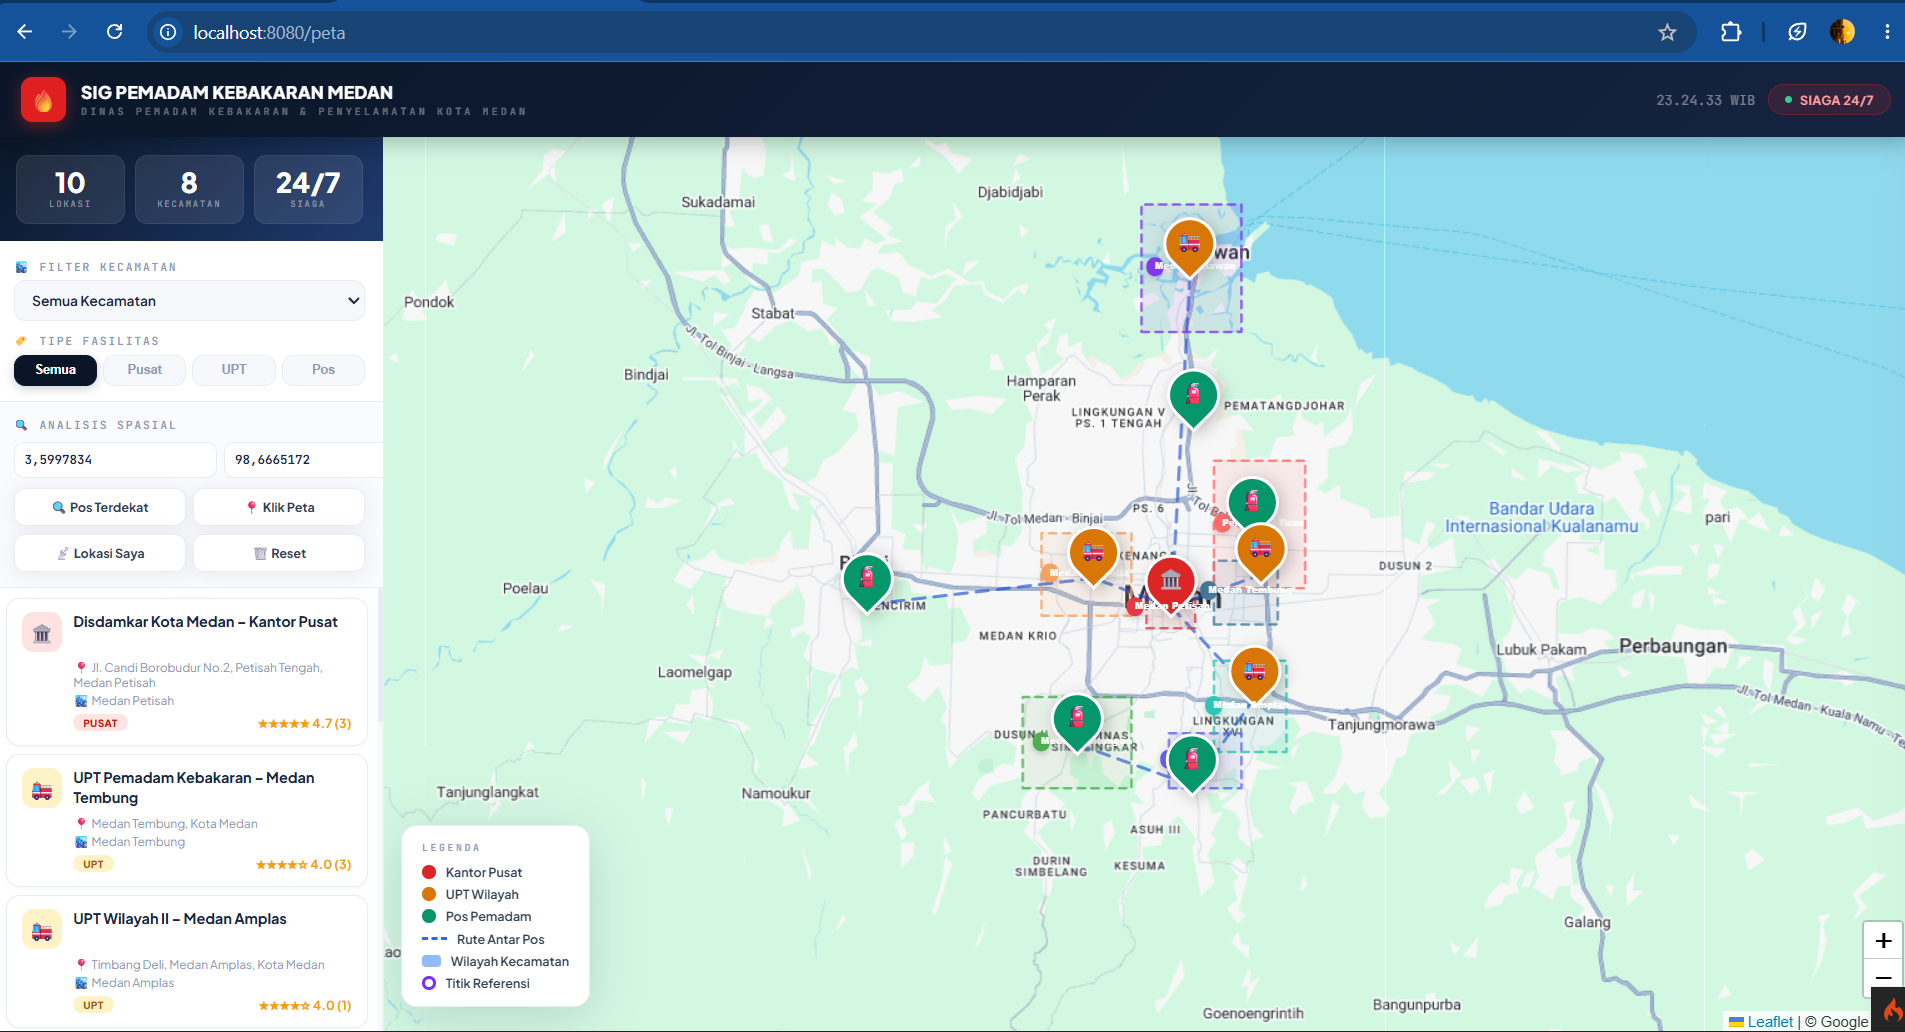The image size is (1905, 1032).
Task: Click the green Pos Pemadam legend swatch
Action: pyautogui.click(x=429, y=916)
